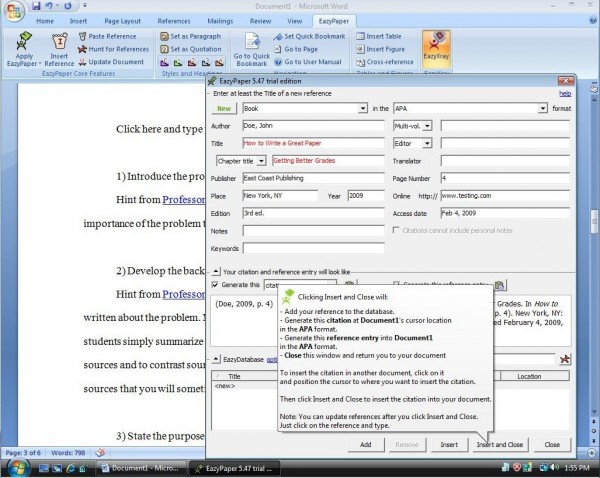Click the Author field with Doe, John
600x478 pixels.
pos(313,126)
